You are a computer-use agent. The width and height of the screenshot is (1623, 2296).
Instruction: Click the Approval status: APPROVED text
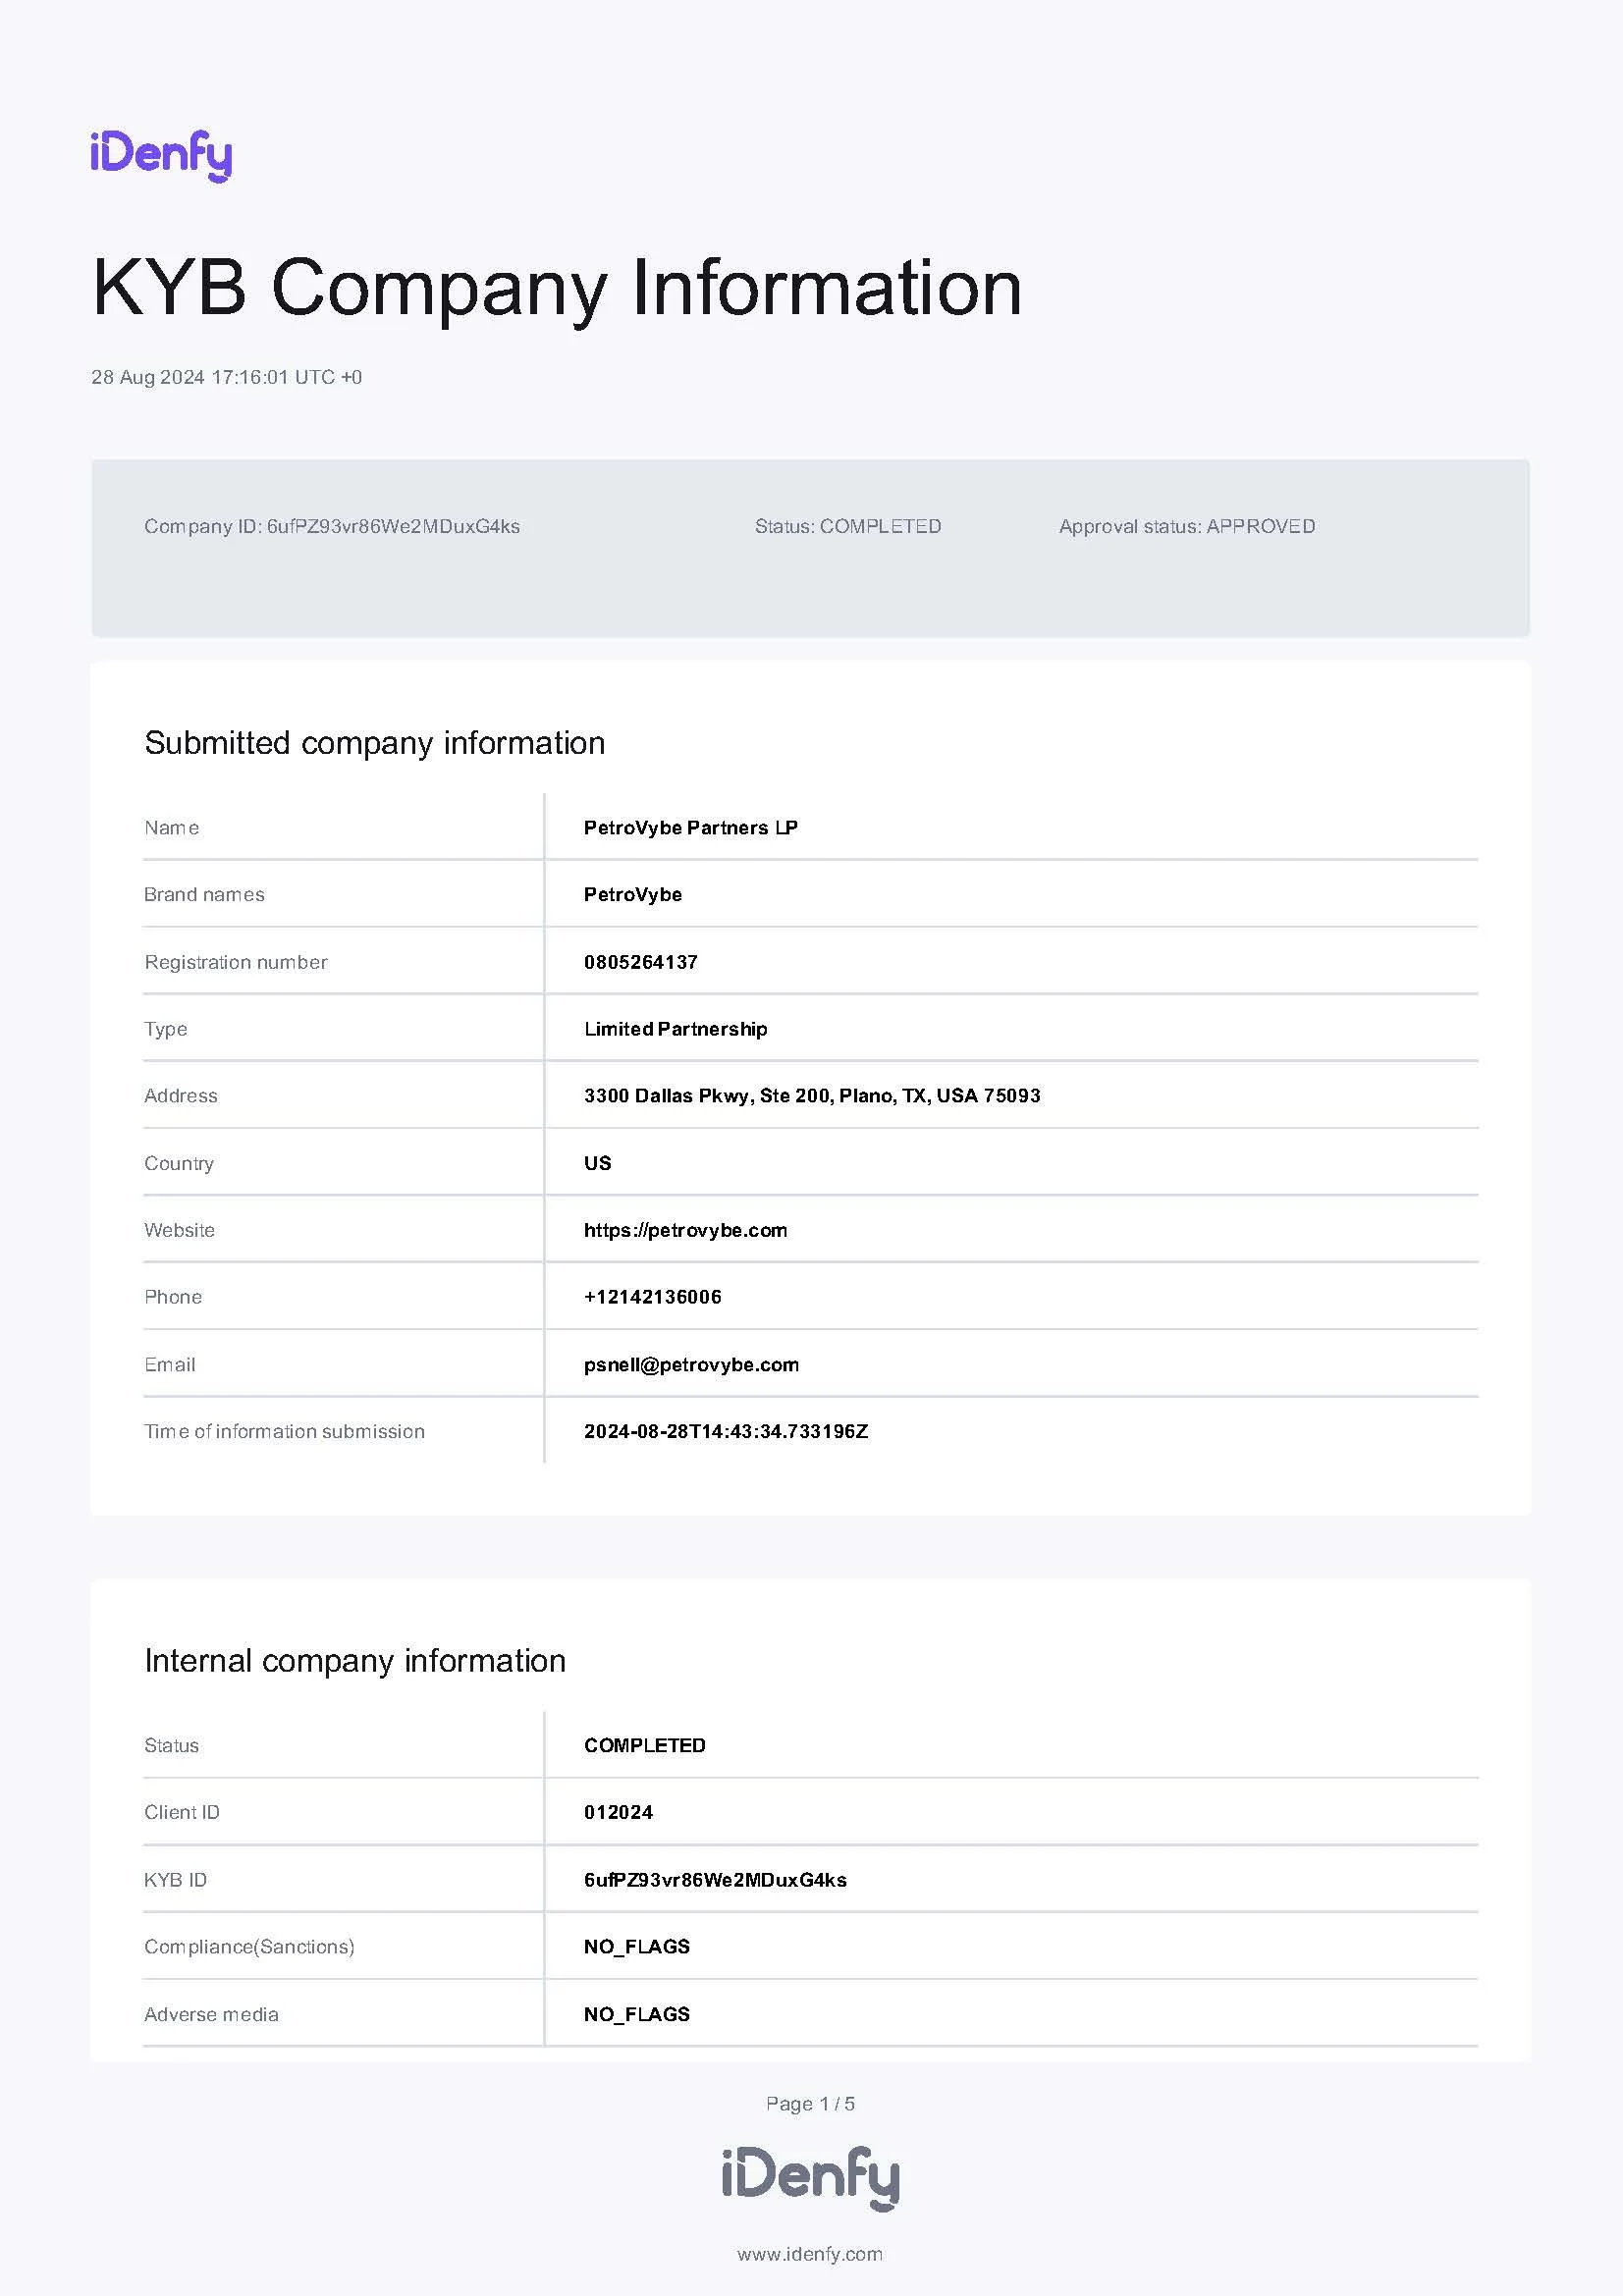tap(1187, 526)
